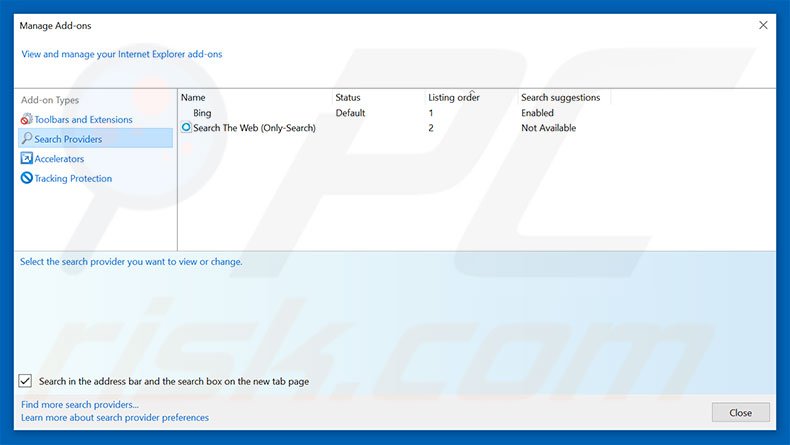Screen dimensions: 790x445
Task: Click the Accelerators arrow icon
Action: 26,158
